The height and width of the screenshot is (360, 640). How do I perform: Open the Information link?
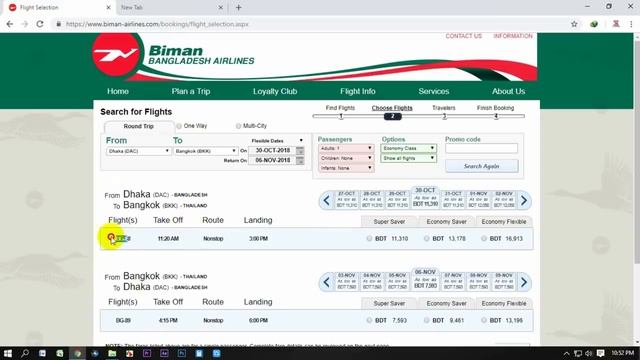pos(513,36)
